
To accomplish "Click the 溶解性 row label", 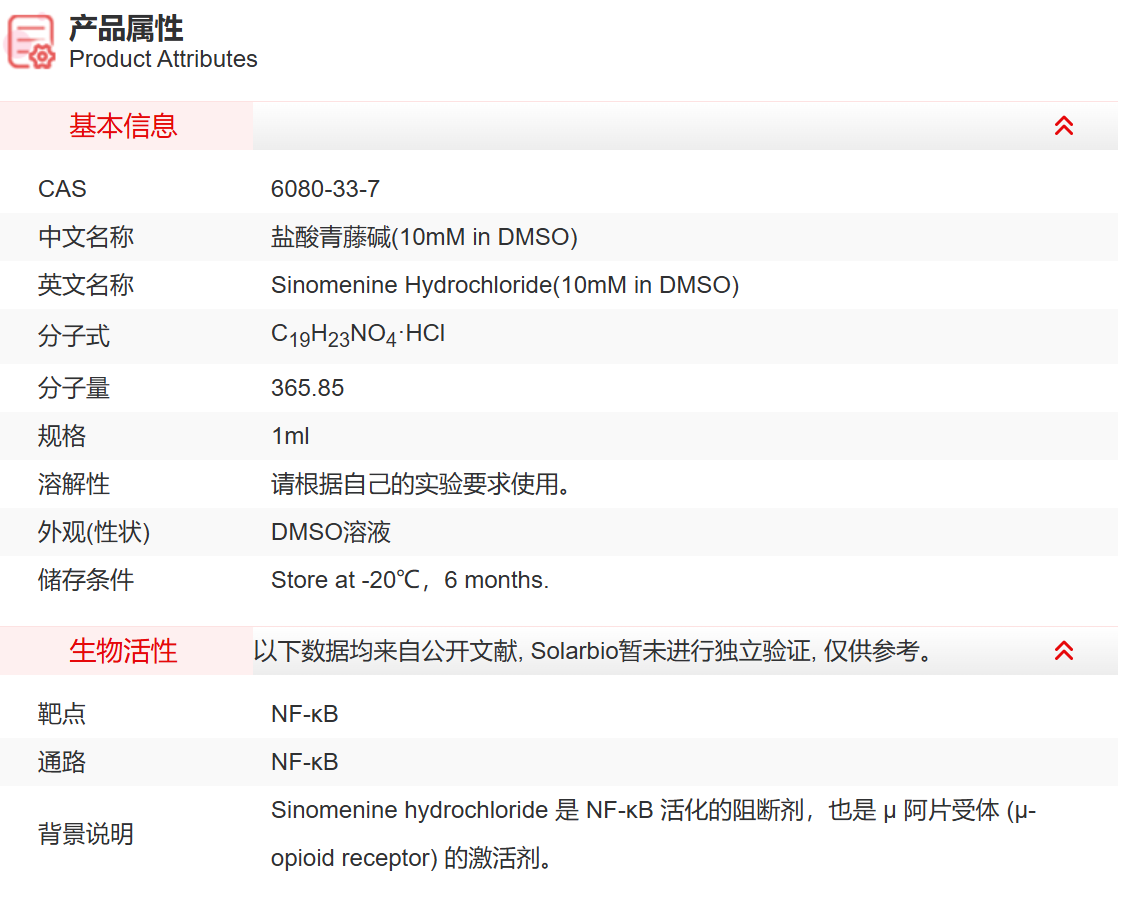I will (74, 484).
